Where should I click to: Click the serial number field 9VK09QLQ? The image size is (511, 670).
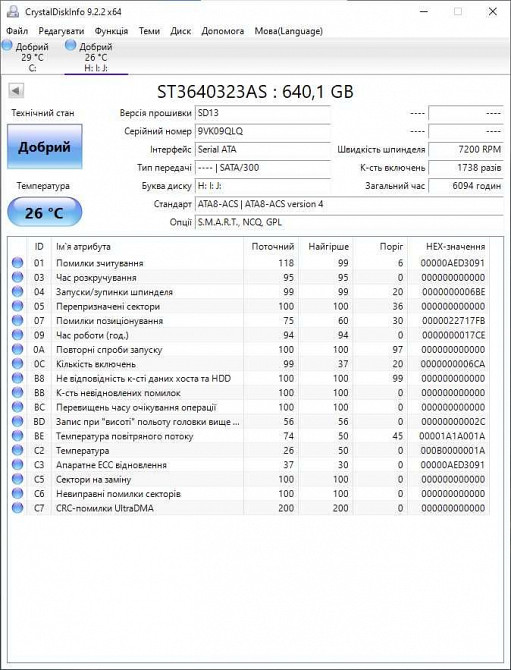pos(262,131)
